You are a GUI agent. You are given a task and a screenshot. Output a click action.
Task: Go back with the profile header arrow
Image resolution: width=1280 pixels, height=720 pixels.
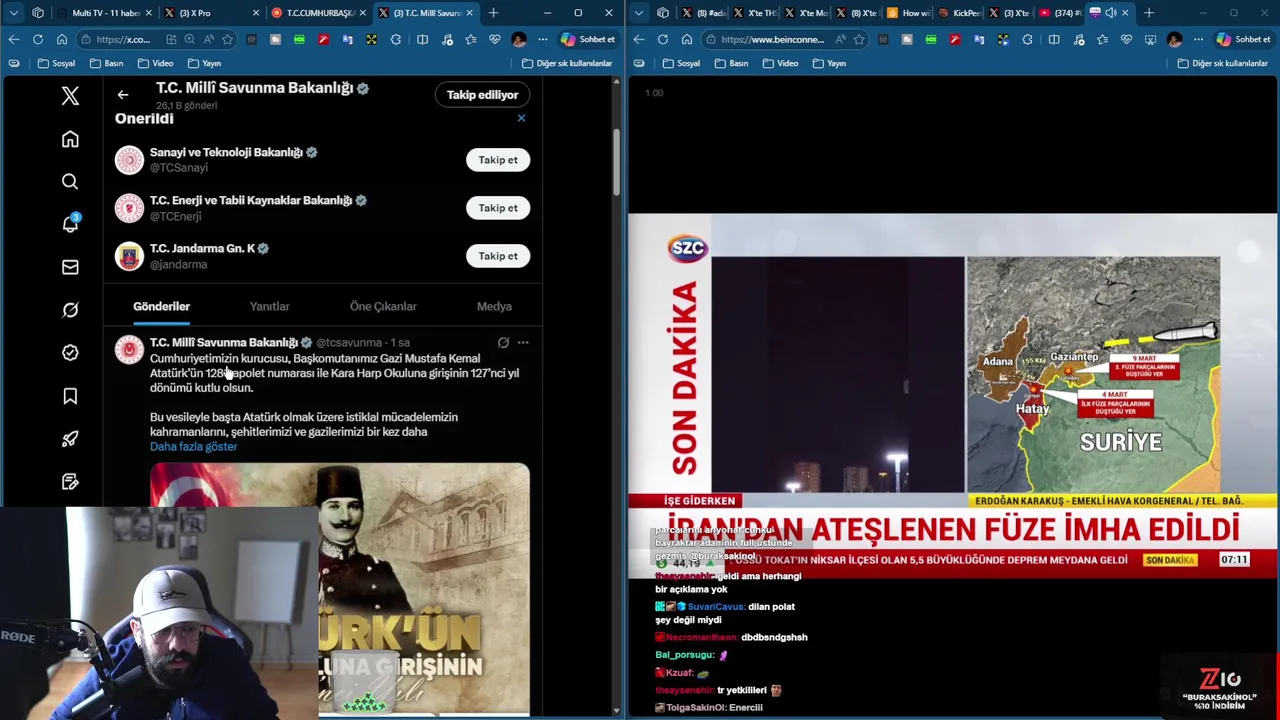click(x=123, y=95)
